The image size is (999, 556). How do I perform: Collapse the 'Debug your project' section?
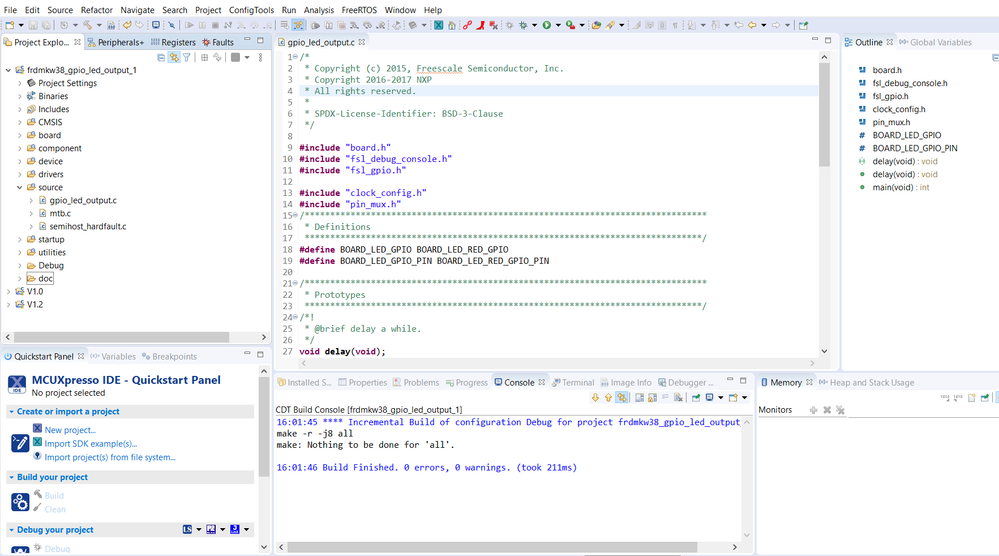pos(11,530)
